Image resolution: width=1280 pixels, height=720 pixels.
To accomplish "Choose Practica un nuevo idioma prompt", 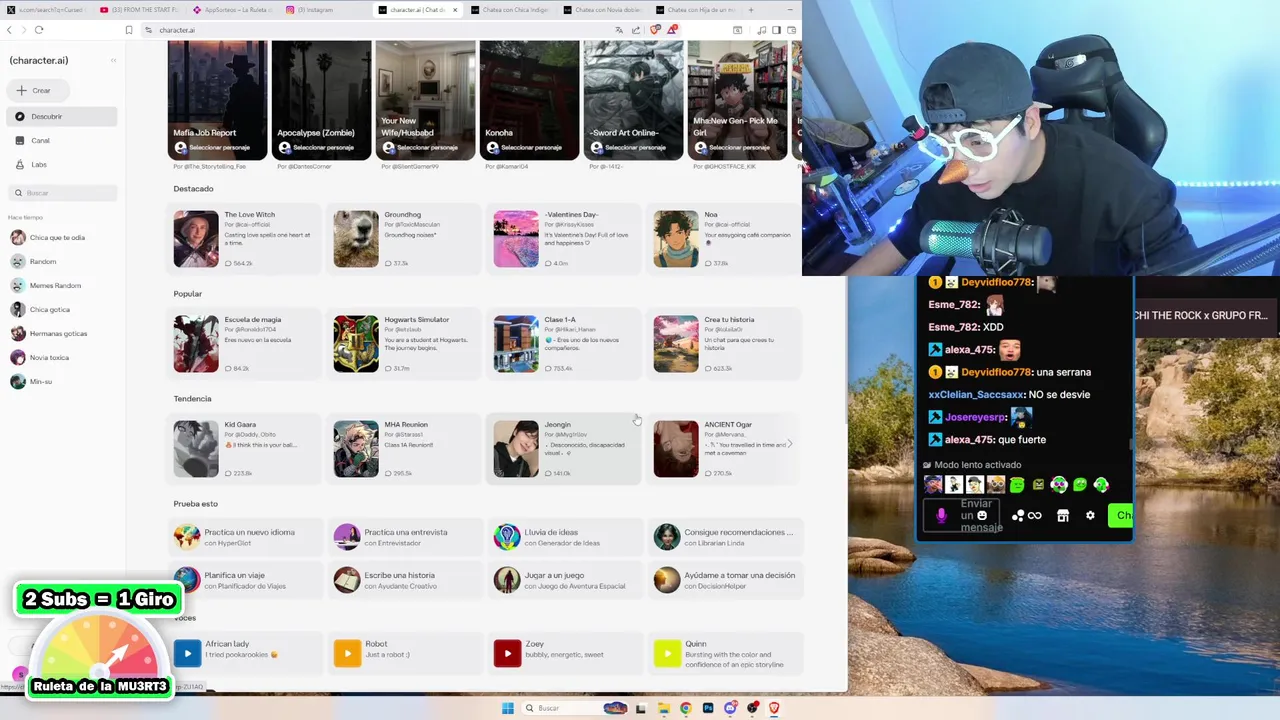I will 245,537.
